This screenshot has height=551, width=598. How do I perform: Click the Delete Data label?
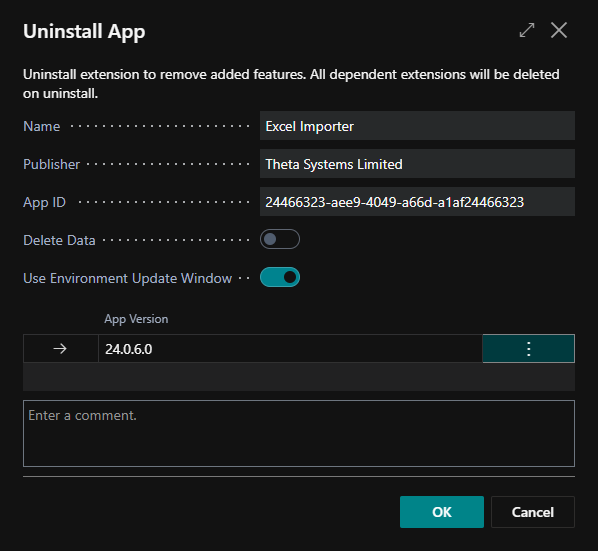(x=59, y=240)
